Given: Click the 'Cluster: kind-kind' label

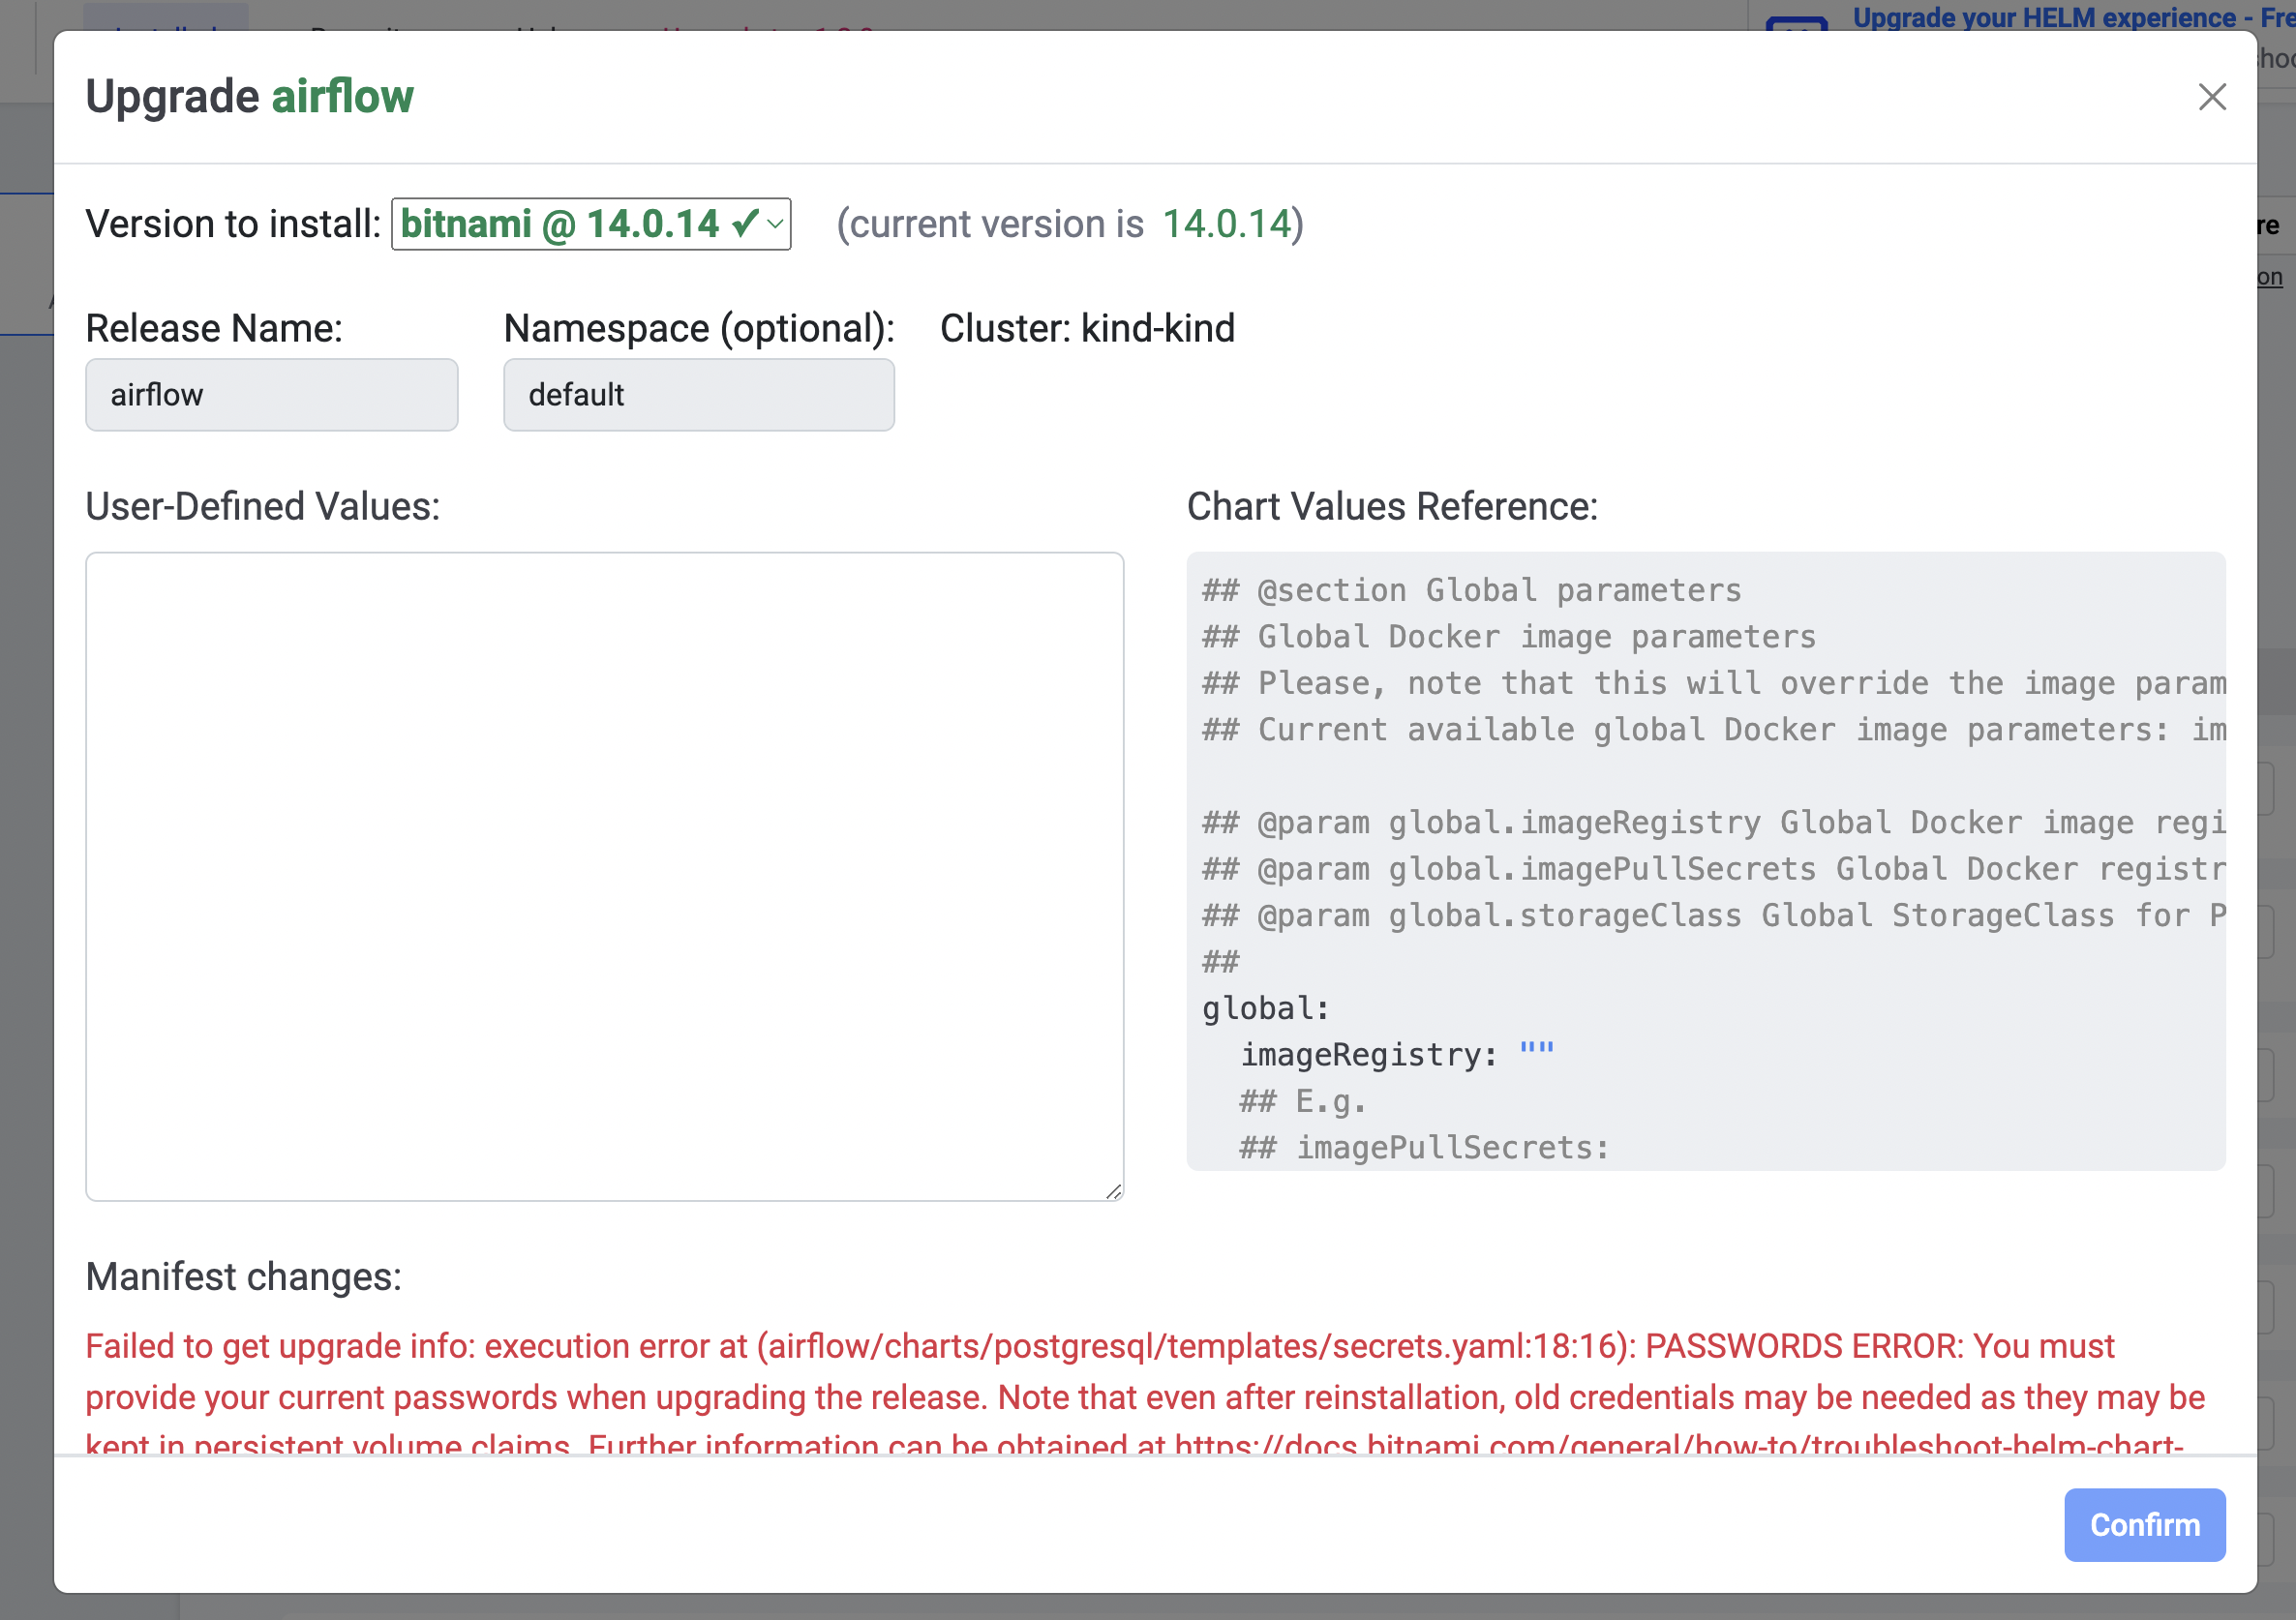Looking at the screenshot, I should (x=1088, y=328).
